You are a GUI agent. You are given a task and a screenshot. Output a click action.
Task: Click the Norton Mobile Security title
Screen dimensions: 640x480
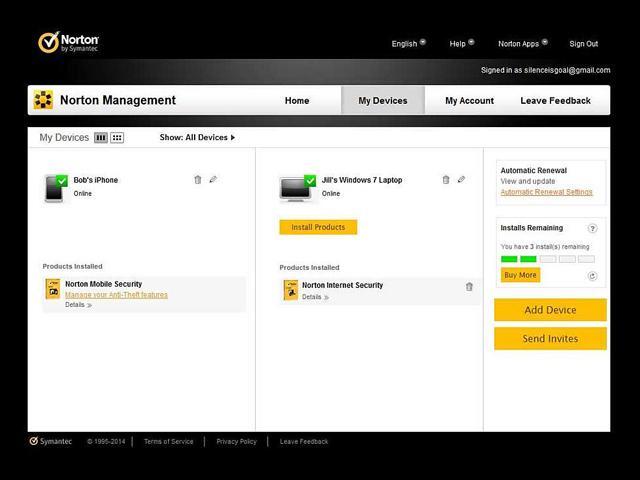click(104, 284)
